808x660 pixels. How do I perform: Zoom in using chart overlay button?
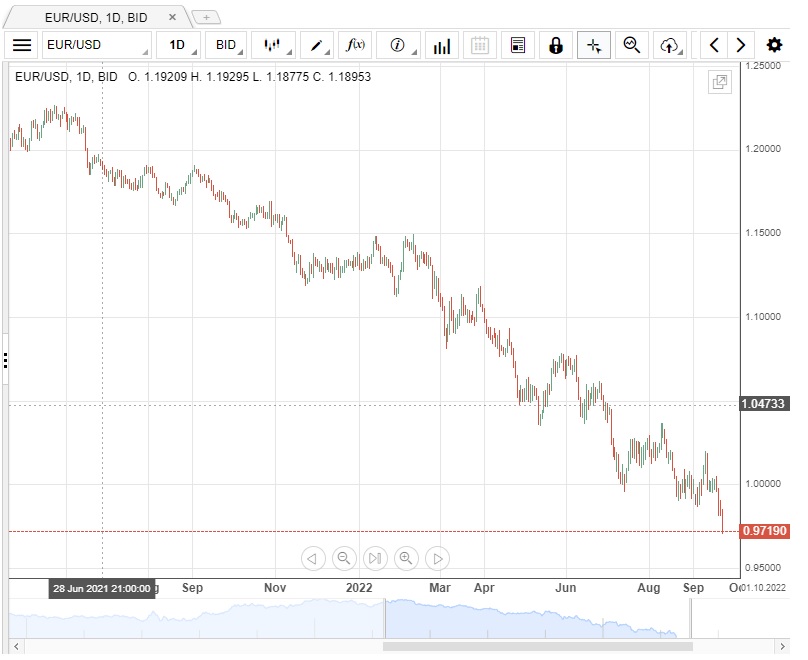click(x=406, y=558)
